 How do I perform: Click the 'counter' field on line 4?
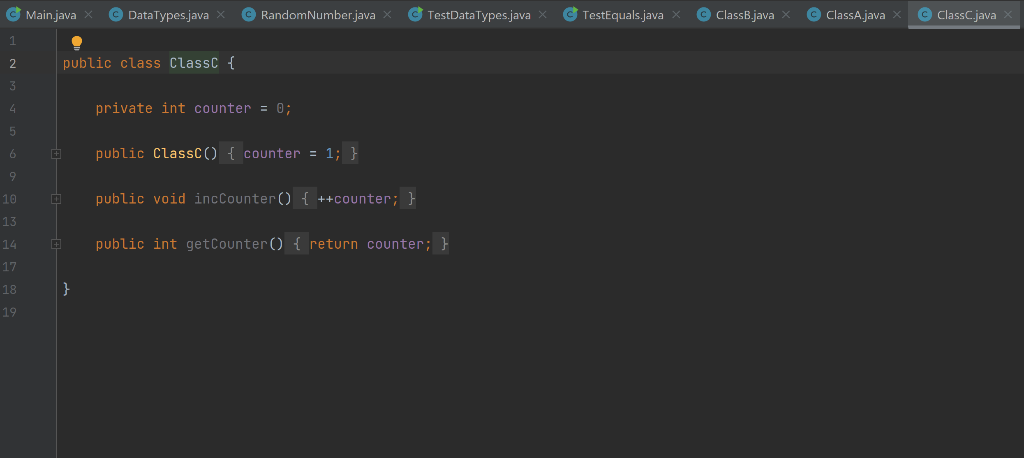[223, 108]
